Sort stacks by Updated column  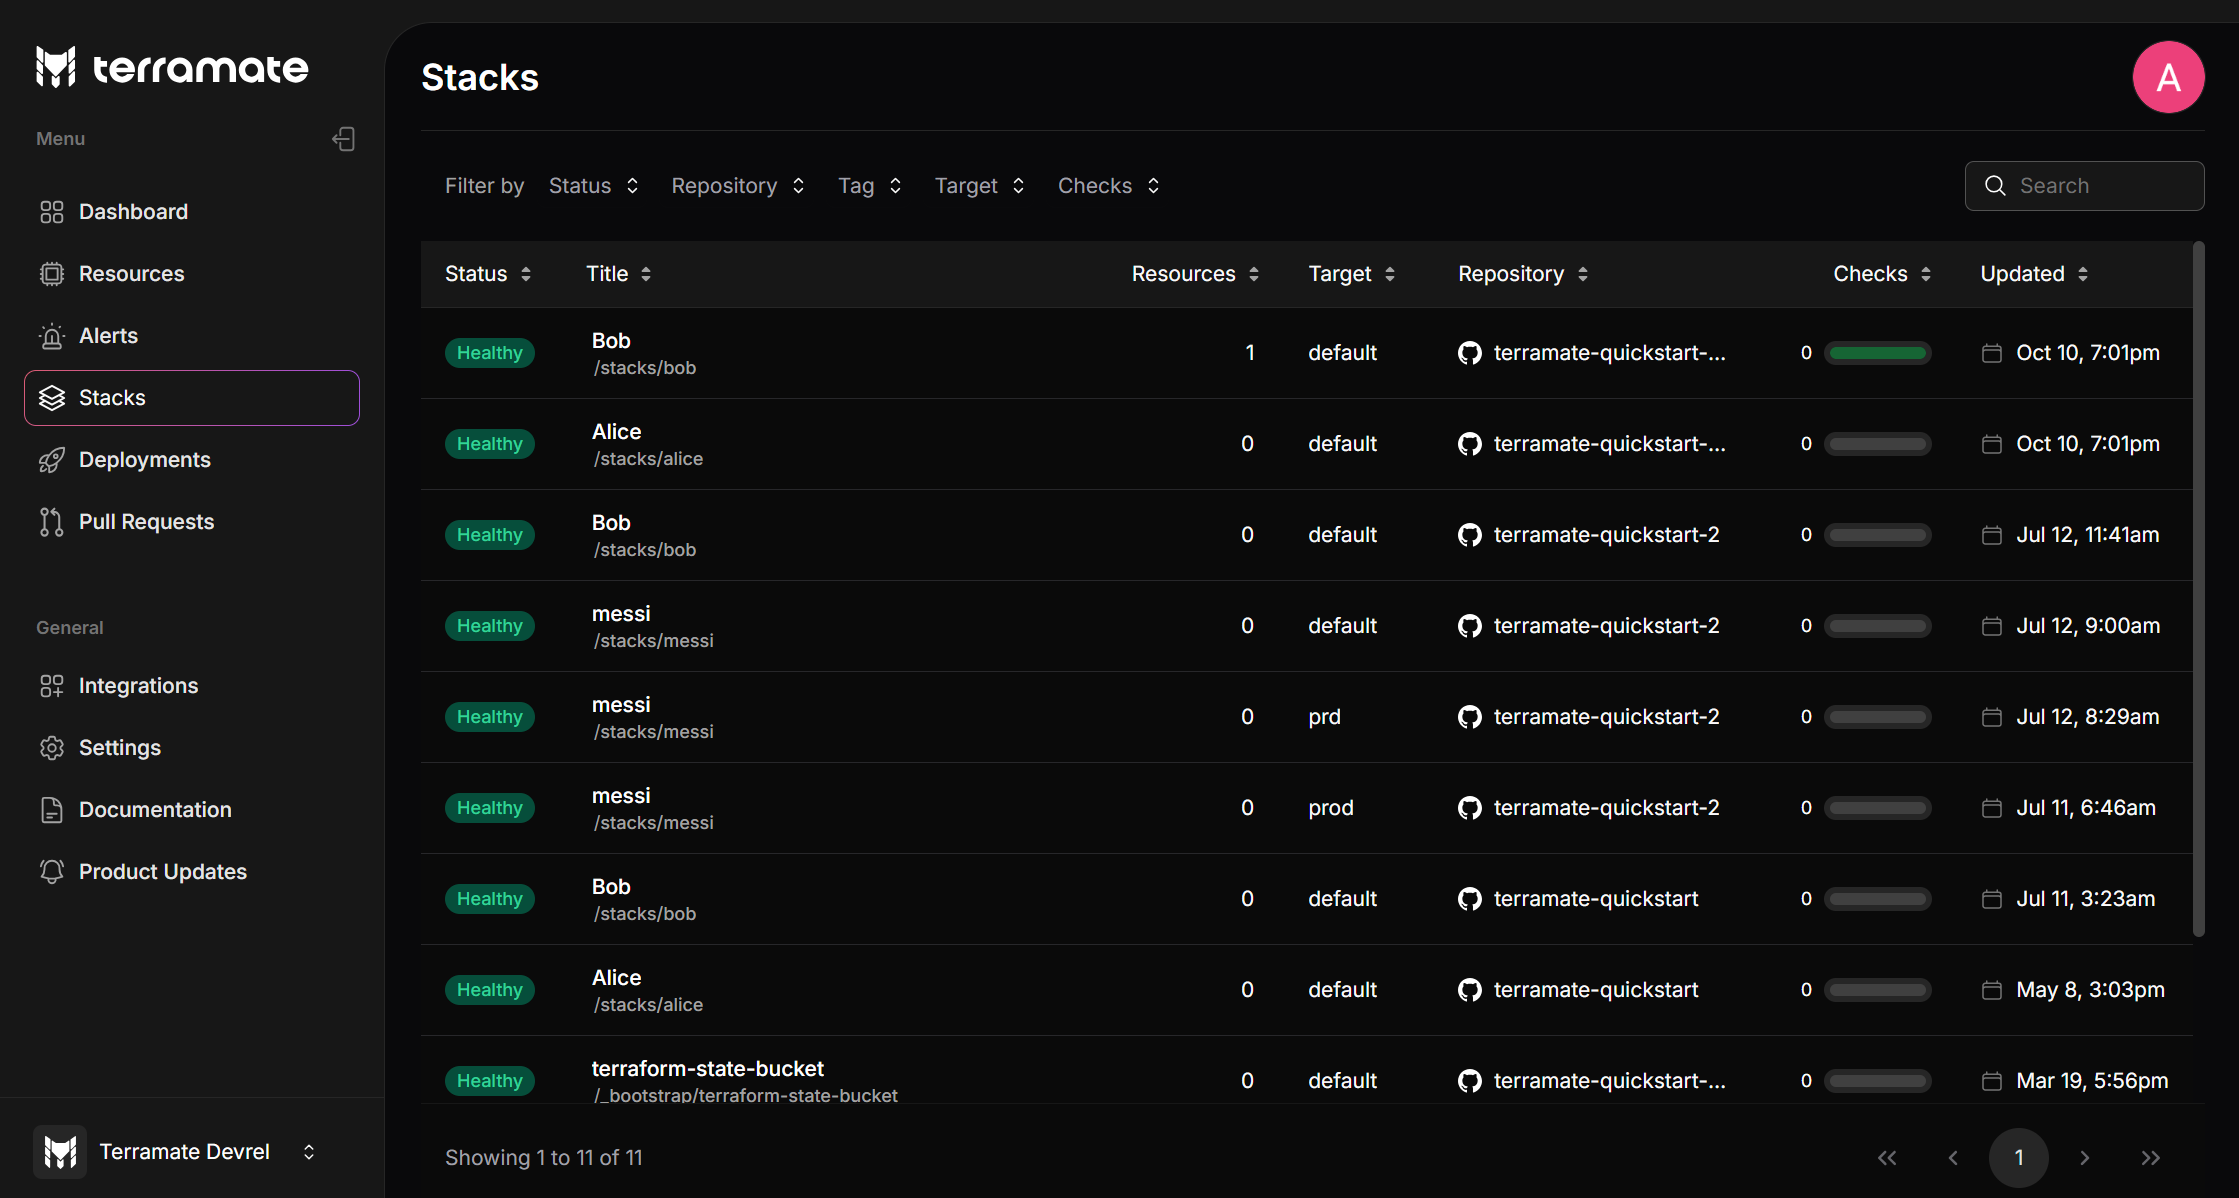point(2035,272)
